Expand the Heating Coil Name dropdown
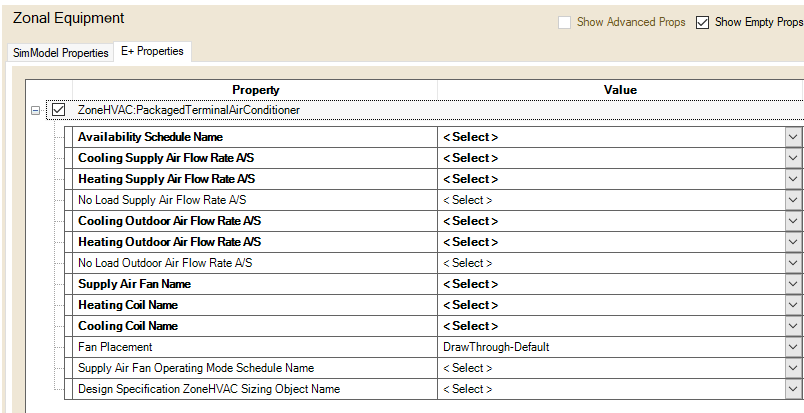The image size is (804, 413). pyautogui.click(x=793, y=305)
